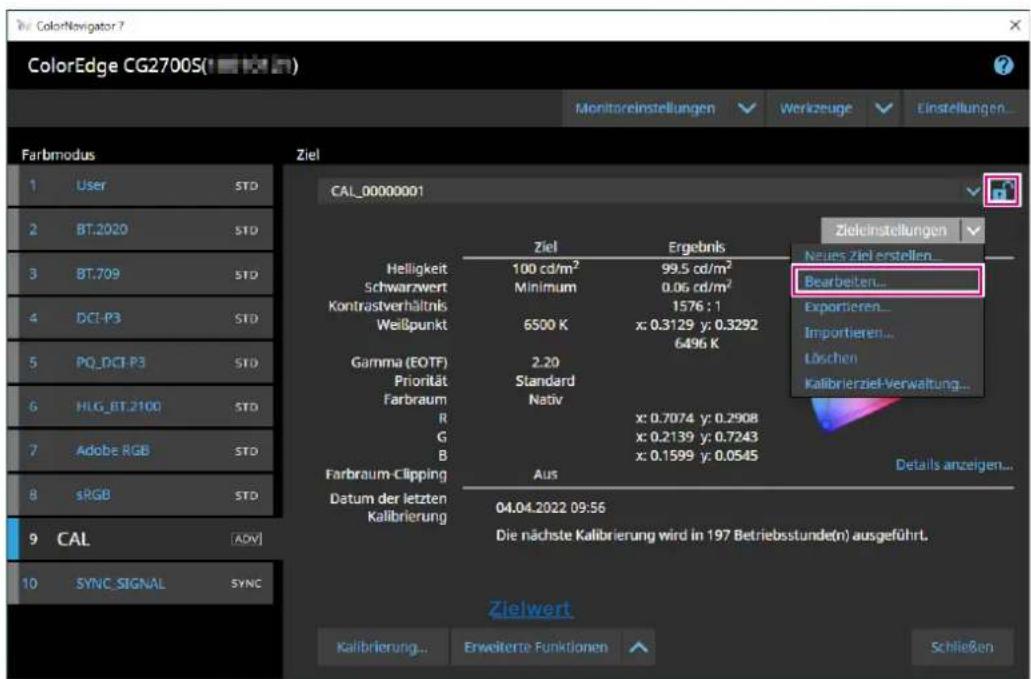Select color mode 1 User

[141, 185]
